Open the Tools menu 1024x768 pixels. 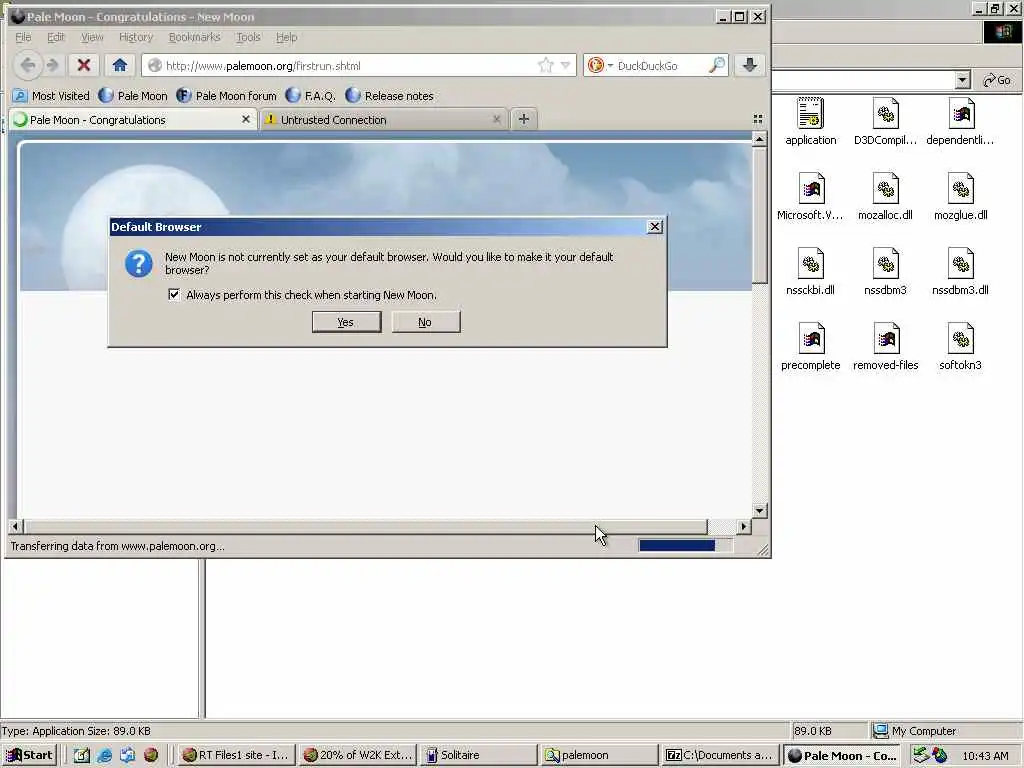coord(248,37)
